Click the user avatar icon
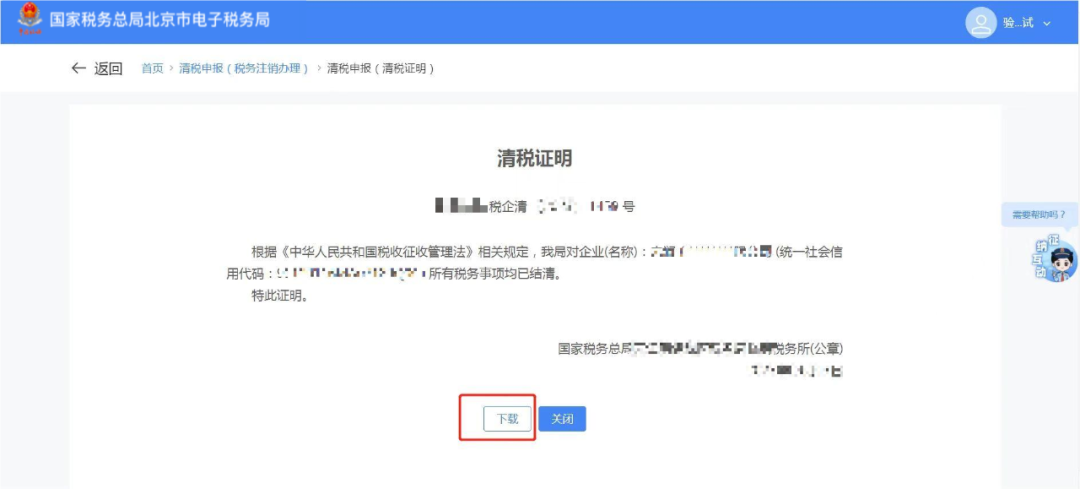Image resolution: width=1080 pixels, height=489 pixels. (981, 22)
